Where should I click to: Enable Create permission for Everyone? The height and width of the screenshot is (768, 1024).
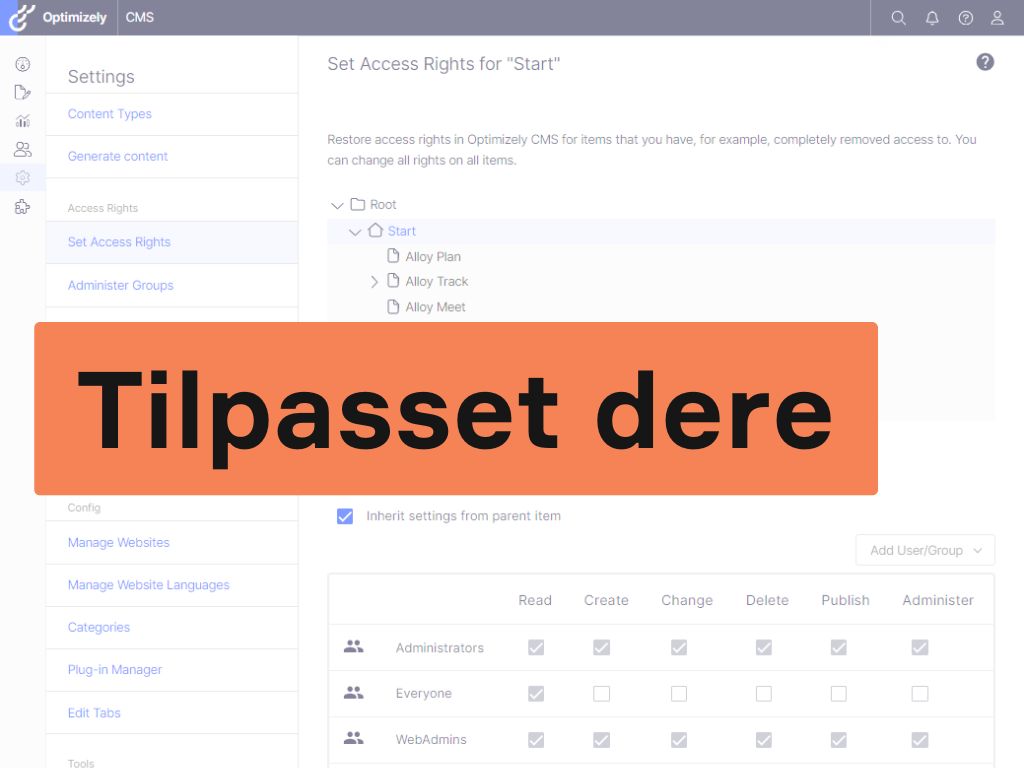tap(601, 694)
